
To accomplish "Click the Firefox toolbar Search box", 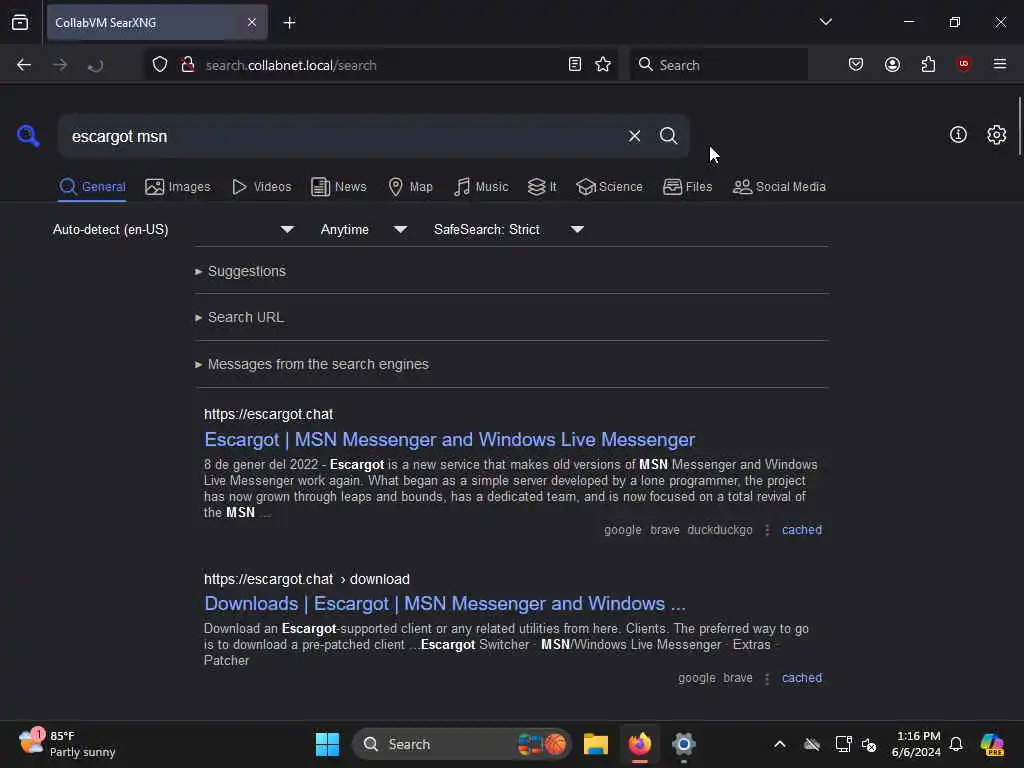I will point(718,65).
